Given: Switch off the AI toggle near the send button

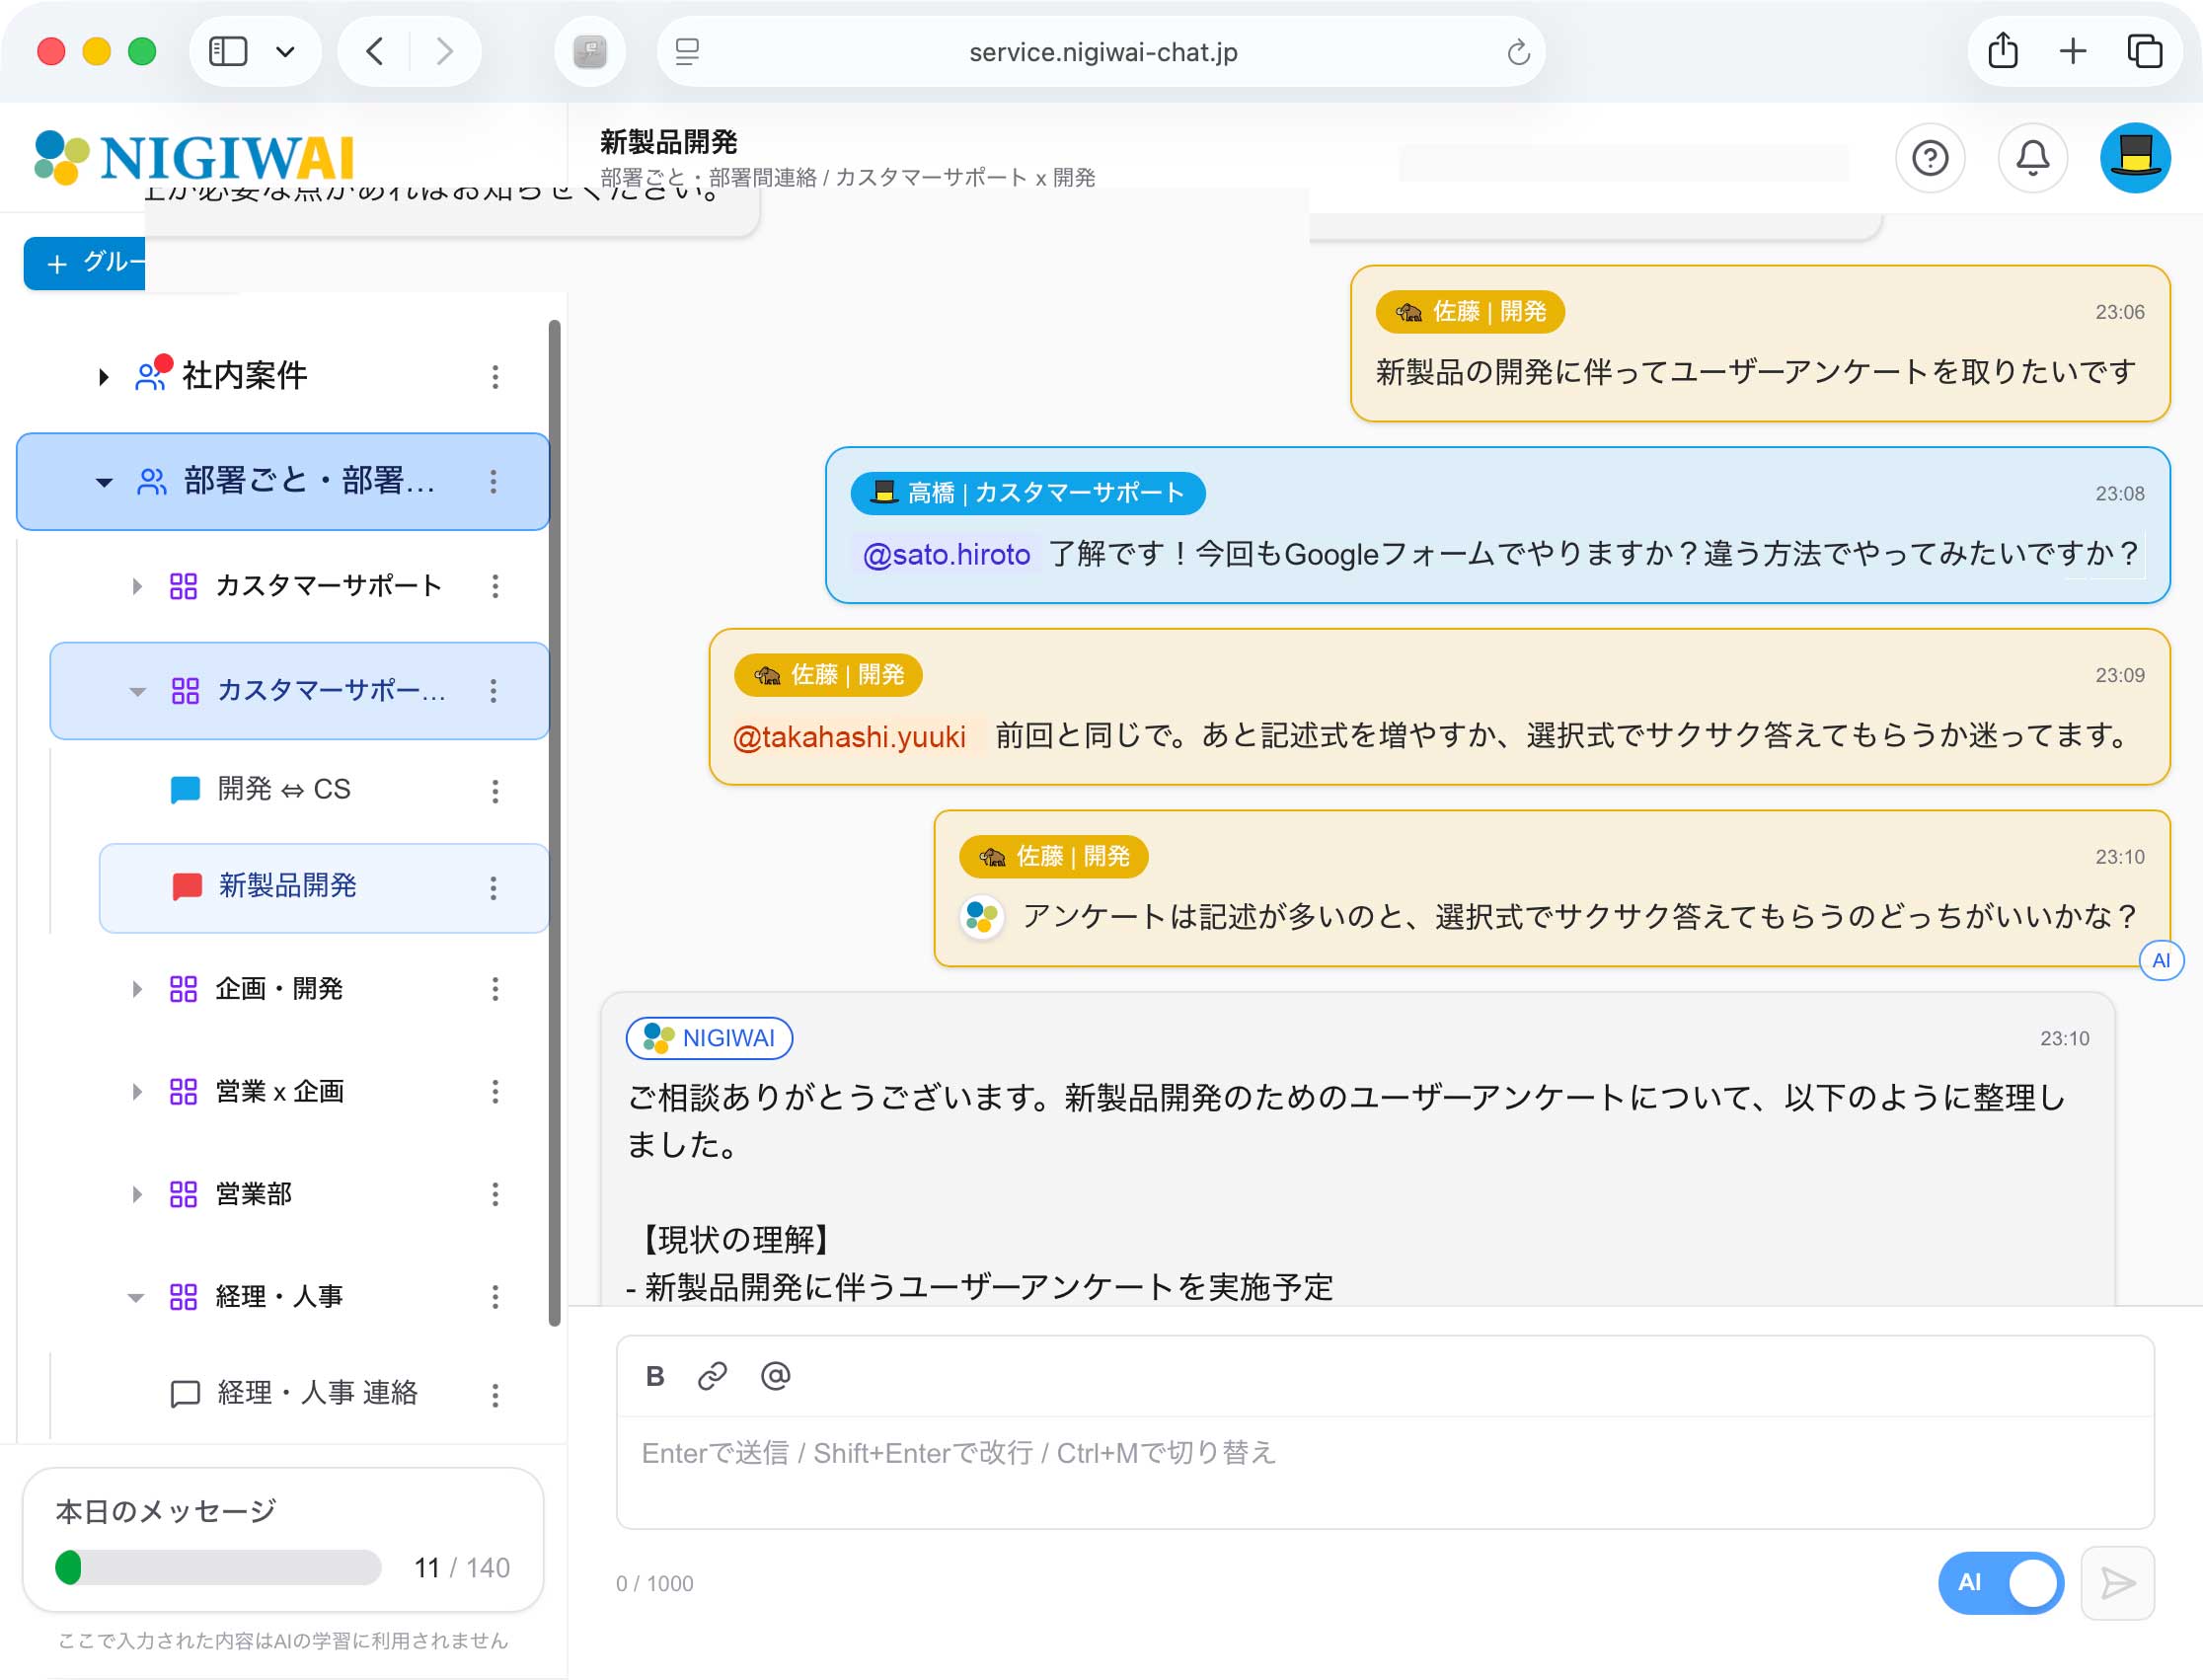Looking at the screenshot, I should (x=2000, y=1583).
